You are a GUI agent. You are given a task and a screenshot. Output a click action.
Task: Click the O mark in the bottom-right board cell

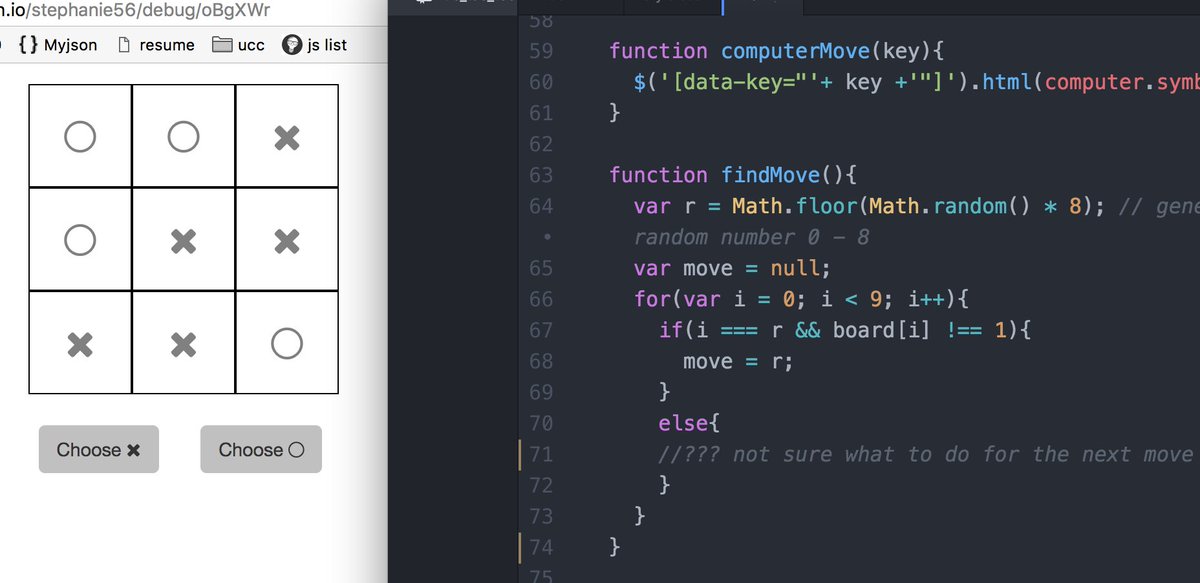coord(287,342)
